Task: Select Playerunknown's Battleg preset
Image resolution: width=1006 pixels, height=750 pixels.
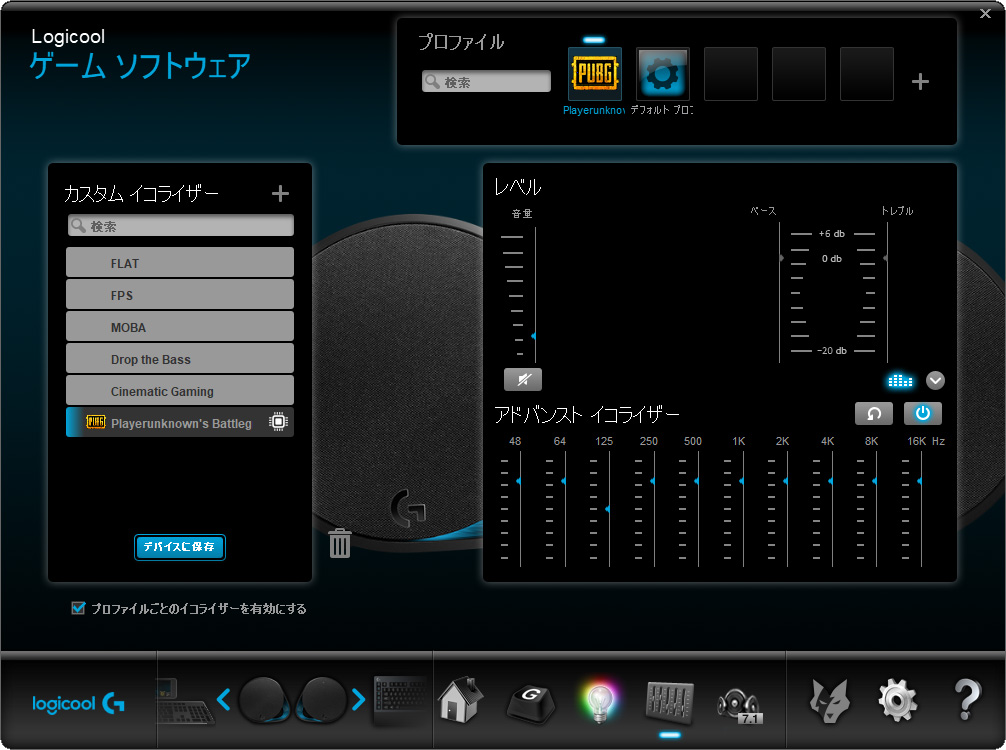Action: (180, 422)
